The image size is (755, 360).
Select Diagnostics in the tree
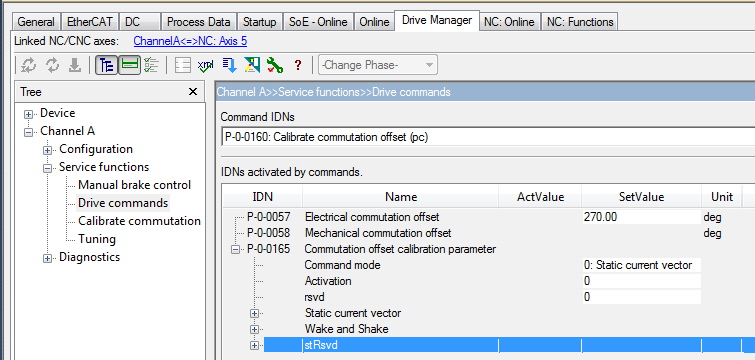coord(90,257)
